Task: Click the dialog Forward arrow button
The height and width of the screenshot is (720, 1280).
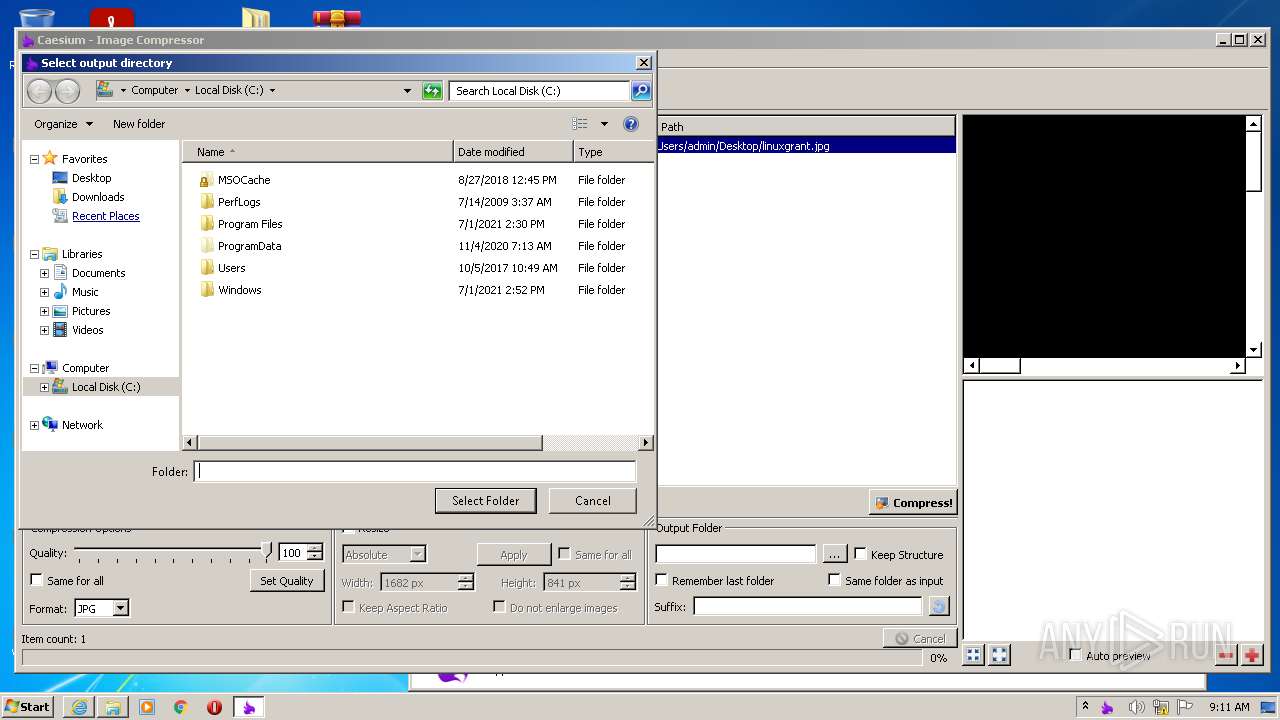Action: (67, 91)
